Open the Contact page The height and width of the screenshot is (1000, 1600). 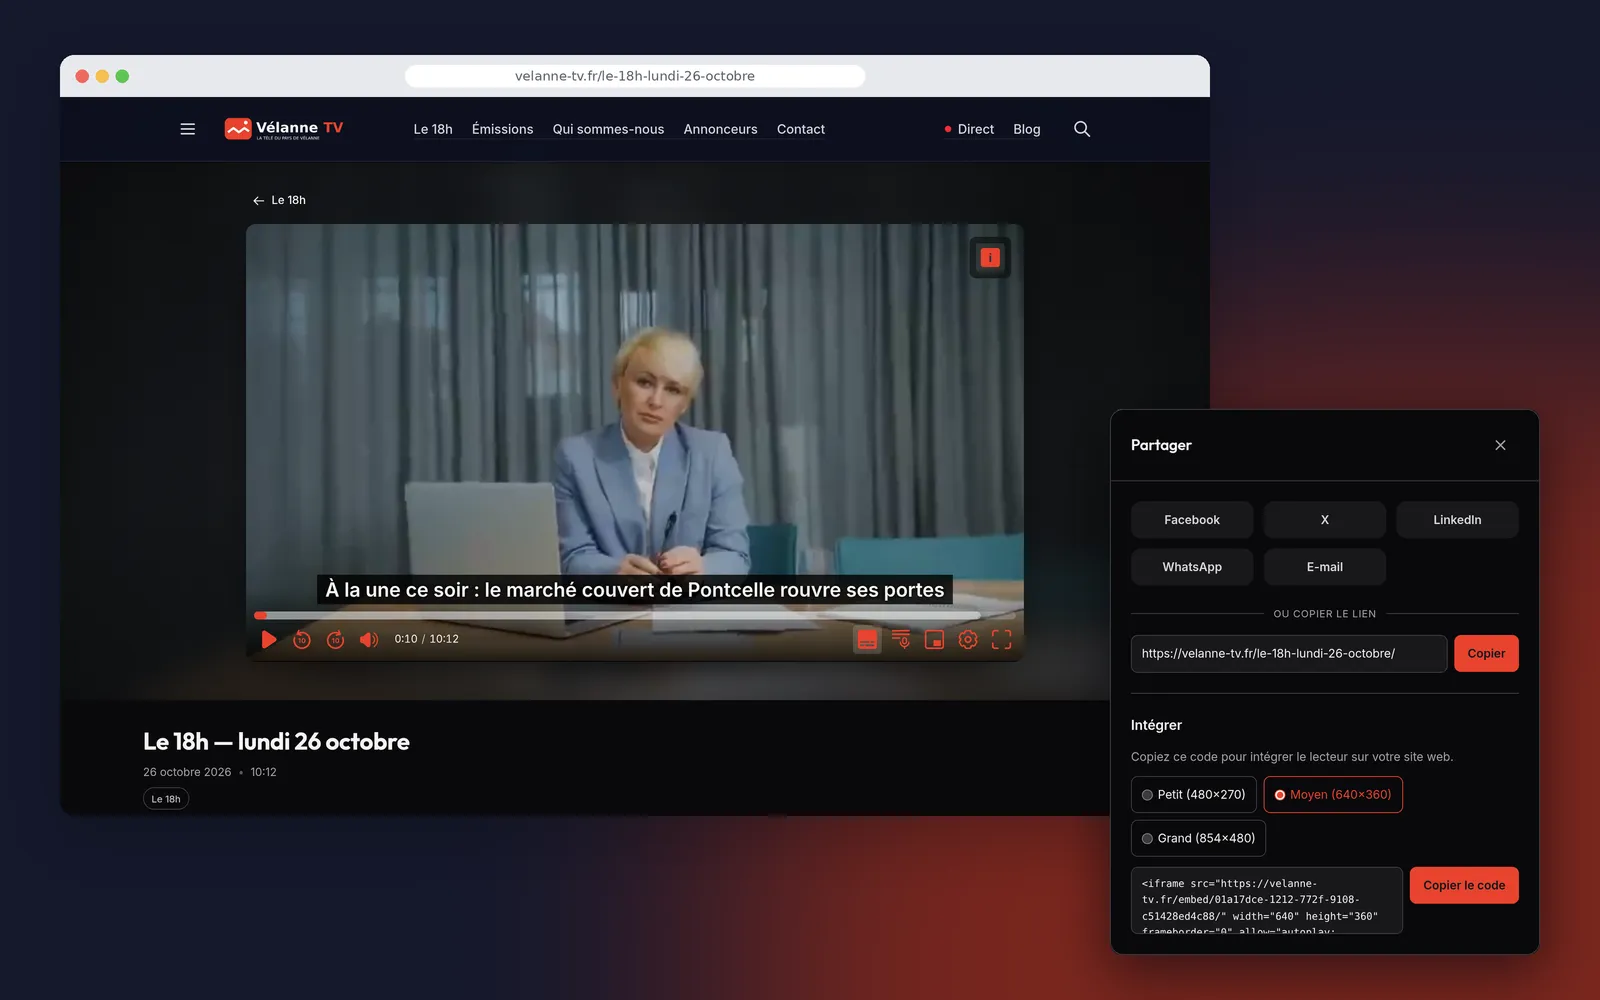[801, 129]
